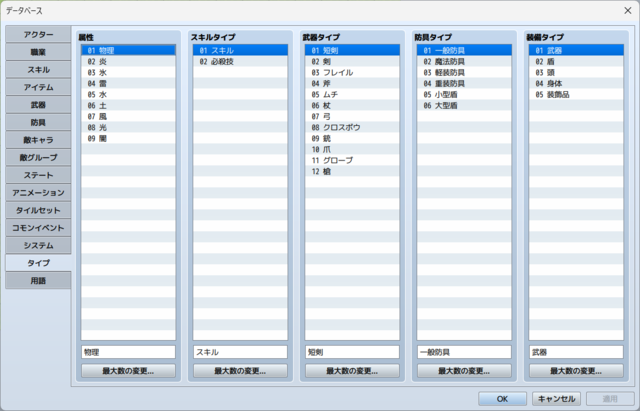
Task: Open the アニメーション tab
Action: click(x=38, y=193)
